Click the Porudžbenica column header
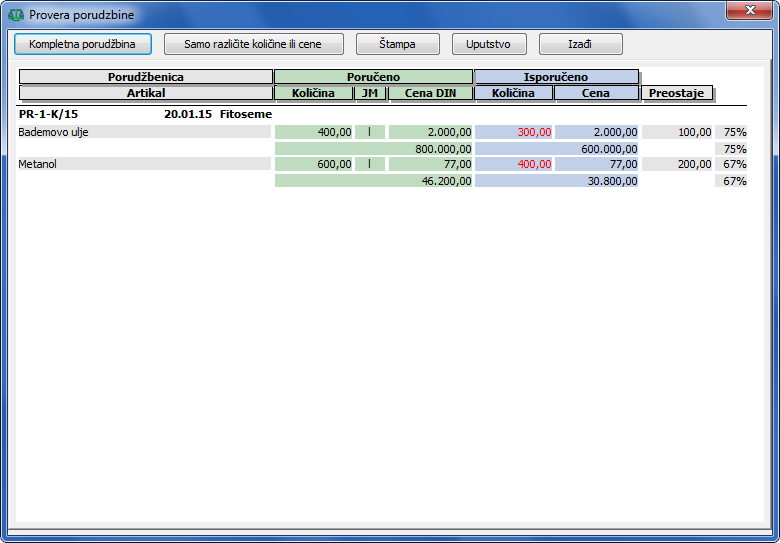This screenshot has height=543, width=780. point(145,77)
